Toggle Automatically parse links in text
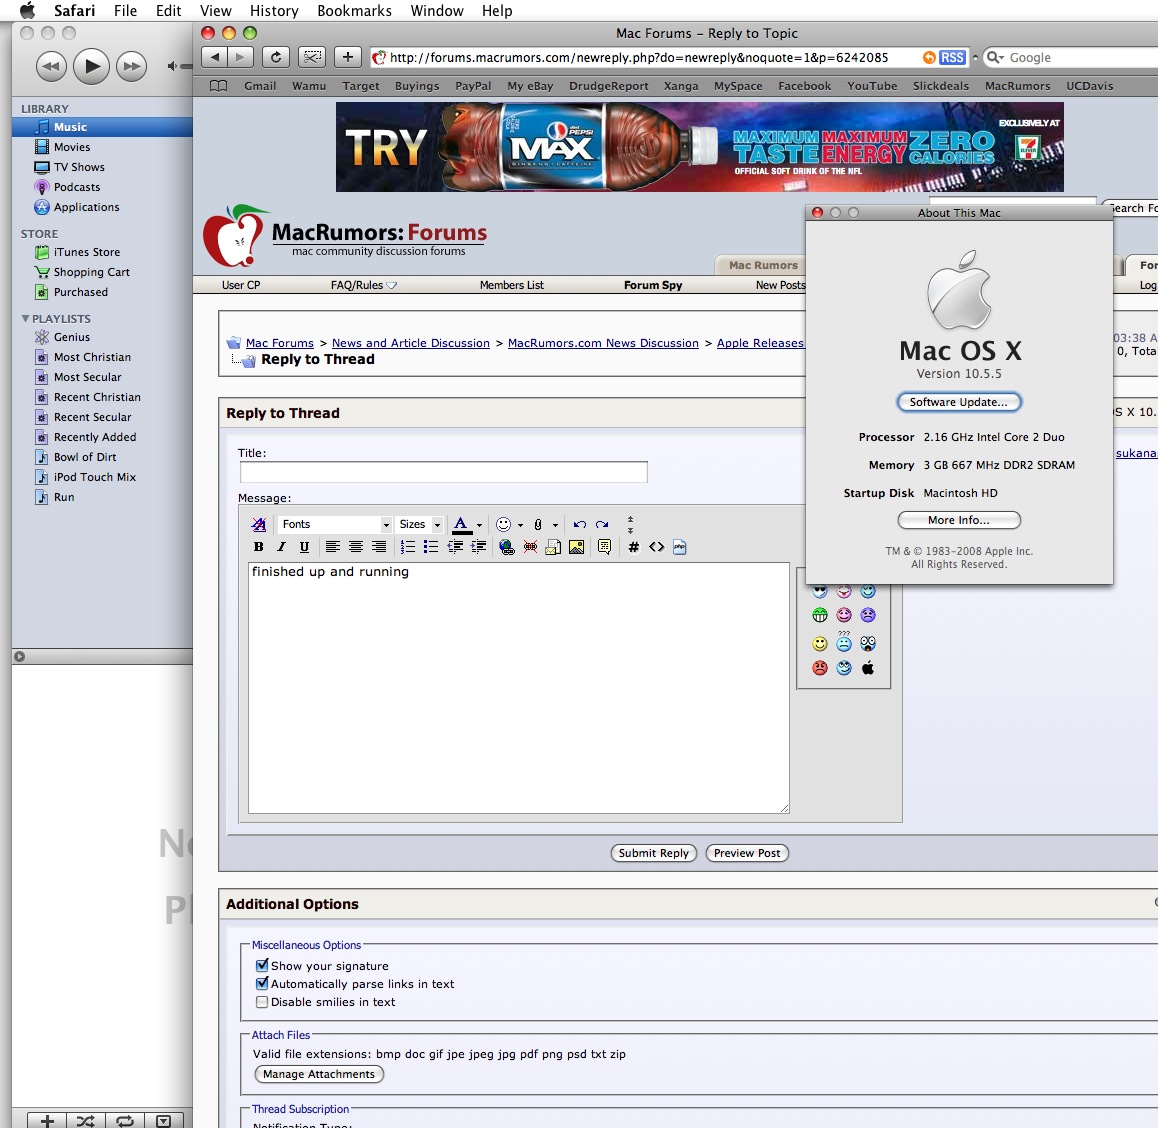 click(262, 983)
